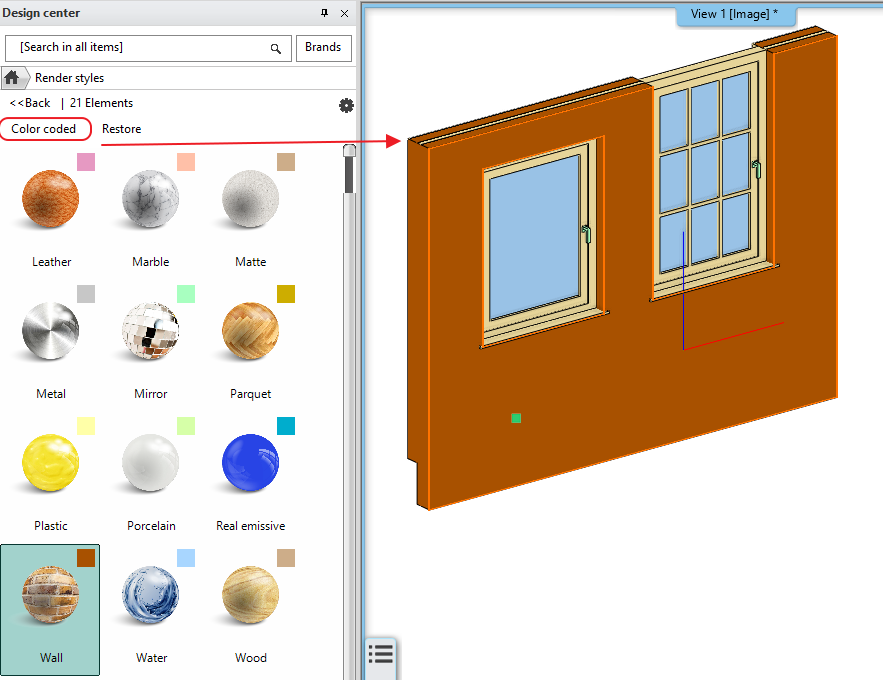Select the Parquet render style sphere

(x=251, y=331)
